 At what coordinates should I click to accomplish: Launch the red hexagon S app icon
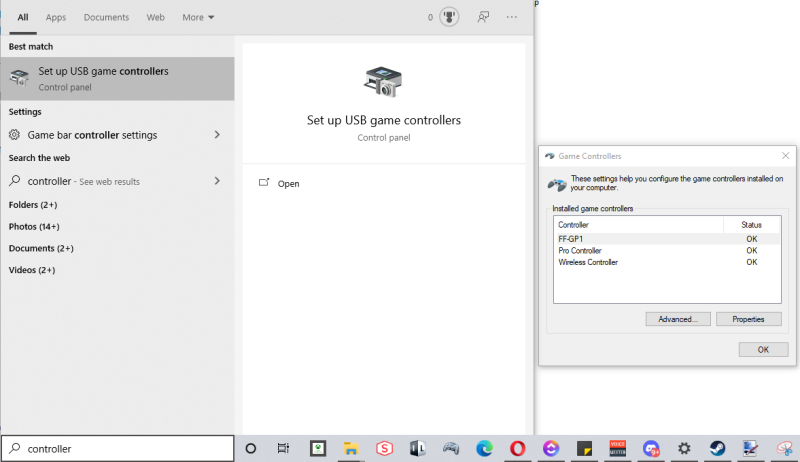tap(384, 448)
